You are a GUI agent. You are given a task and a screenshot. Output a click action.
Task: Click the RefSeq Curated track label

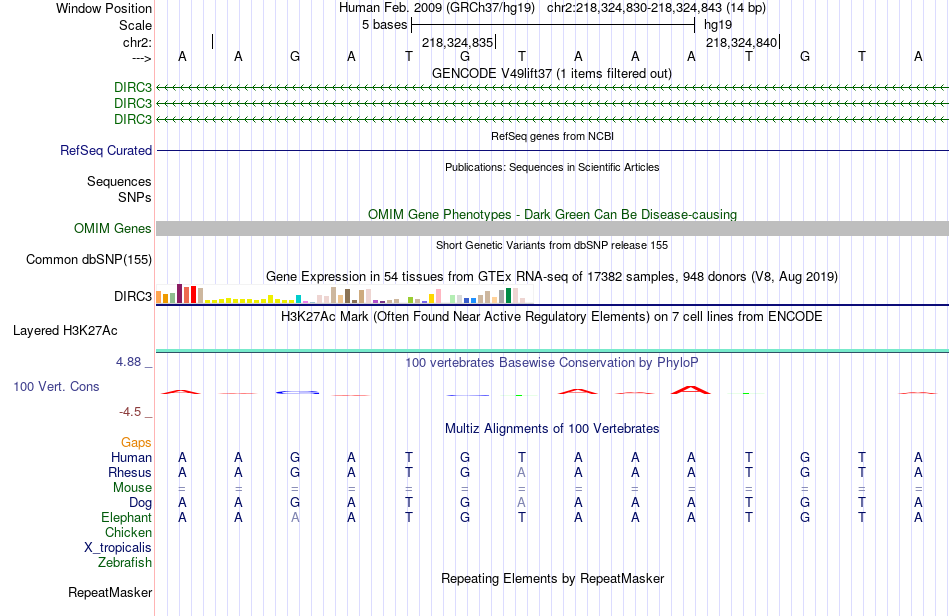pos(106,150)
